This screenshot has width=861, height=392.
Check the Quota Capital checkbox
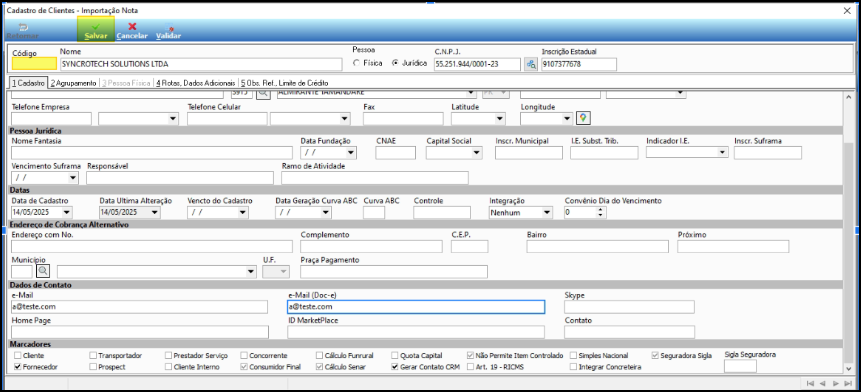(x=395, y=356)
